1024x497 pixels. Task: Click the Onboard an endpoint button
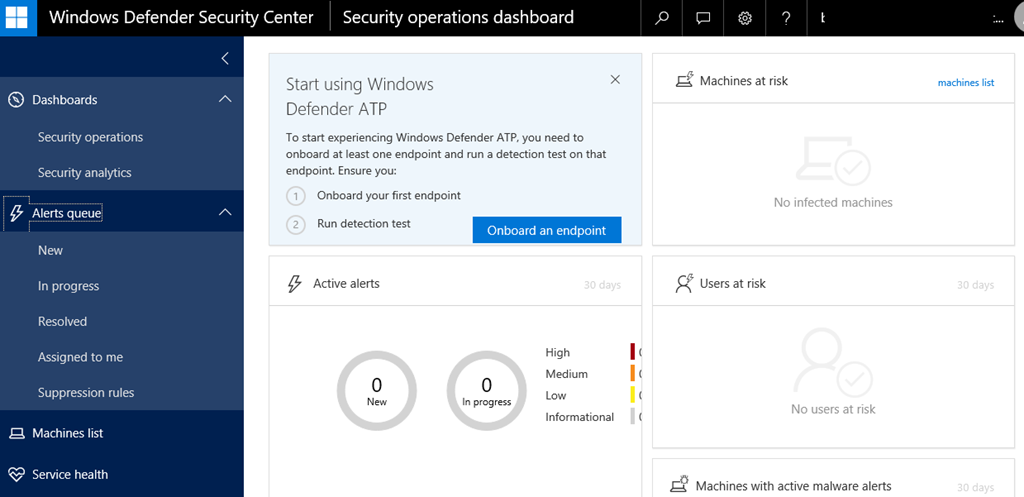(547, 230)
